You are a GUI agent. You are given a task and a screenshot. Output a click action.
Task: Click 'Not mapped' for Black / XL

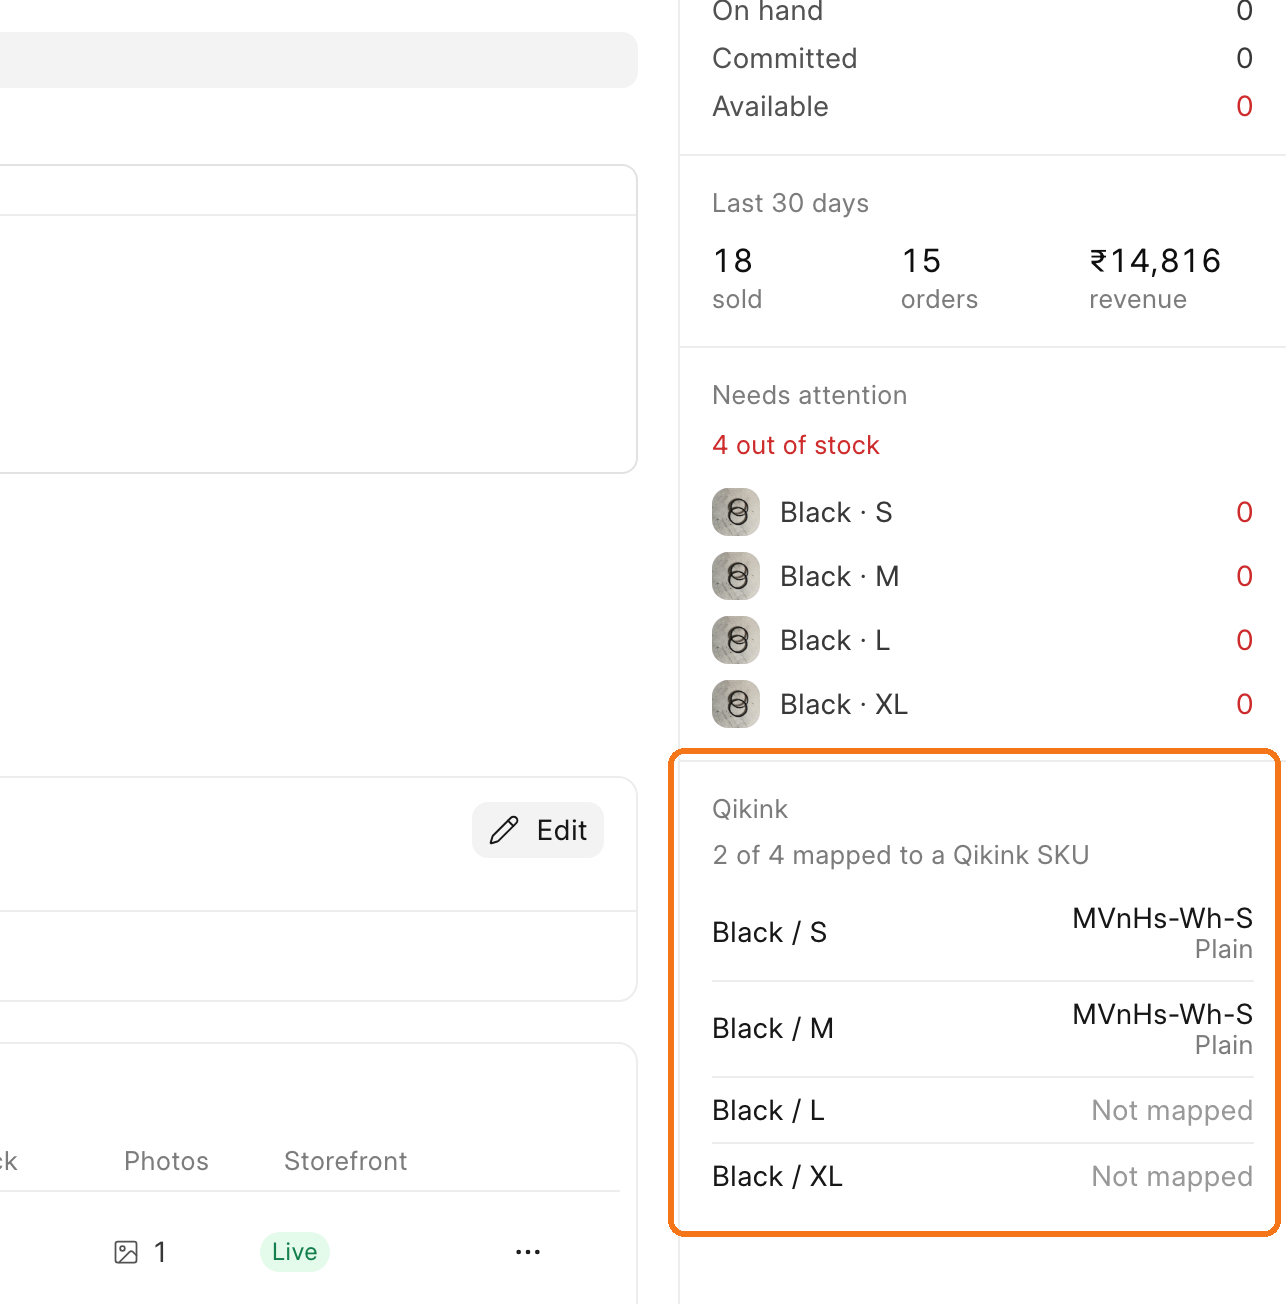[x=1172, y=1176]
